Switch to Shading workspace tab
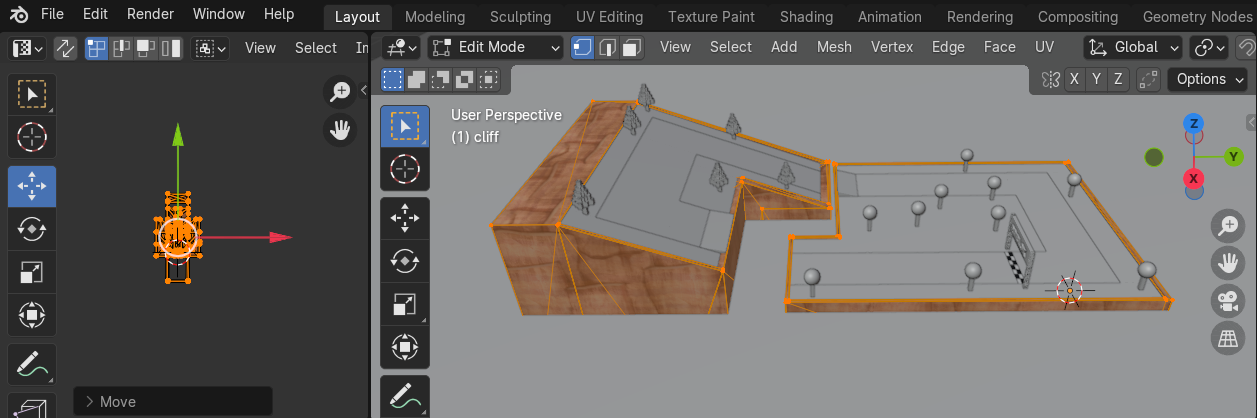Image resolution: width=1257 pixels, height=418 pixels. [x=806, y=17]
